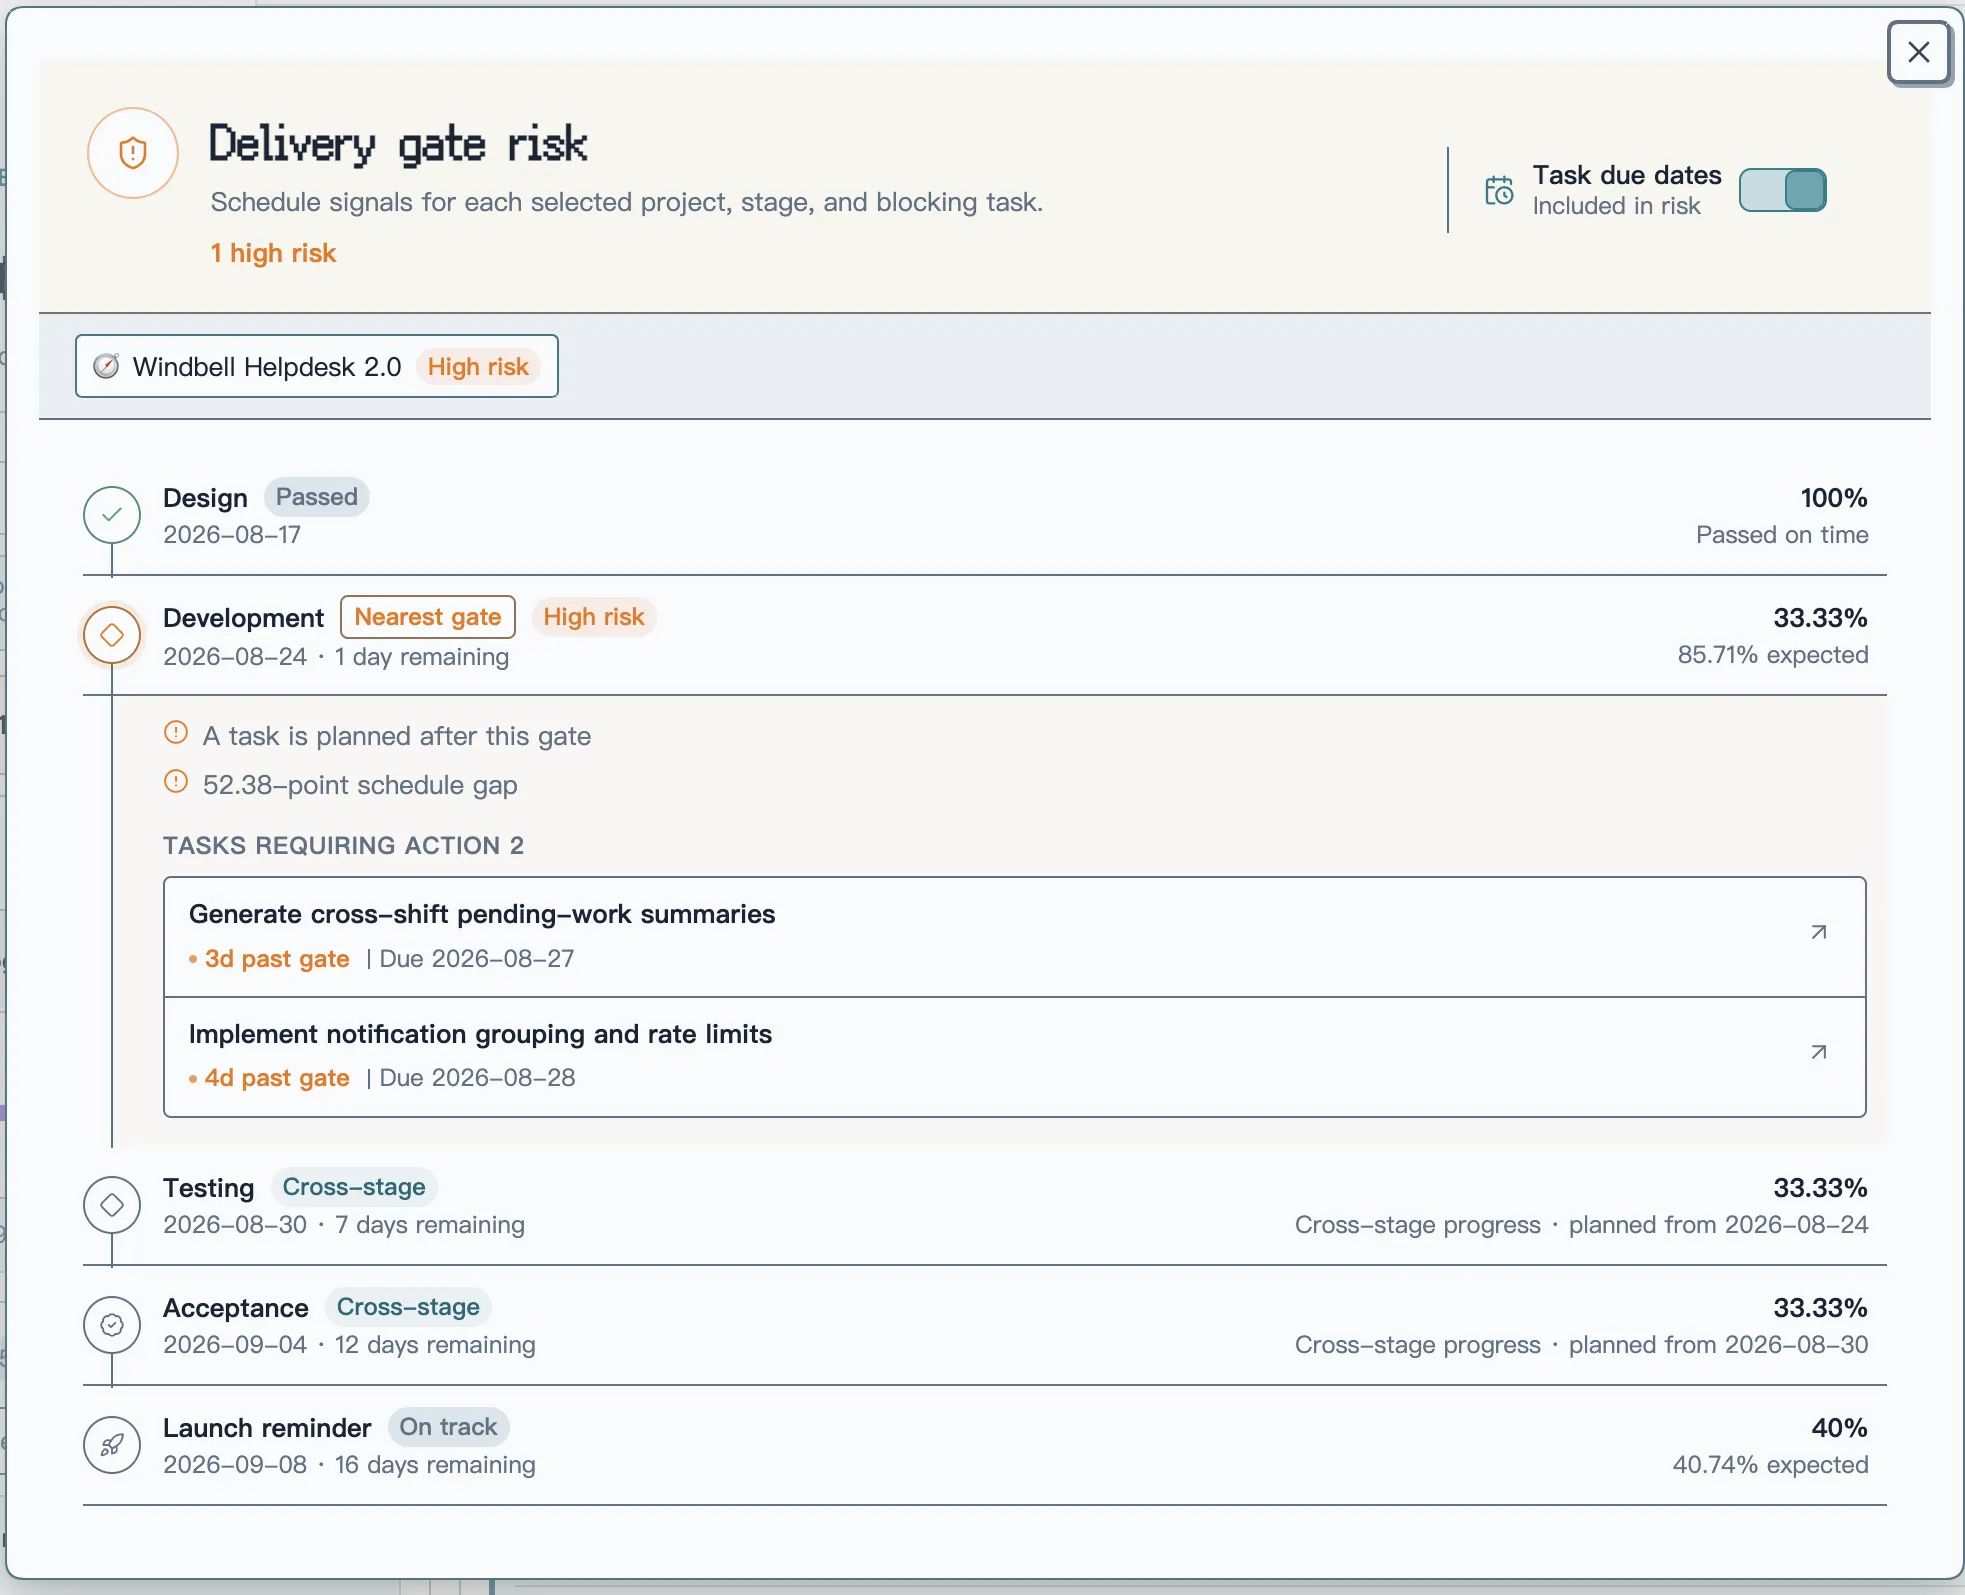Click the calendar clock icon beside Task due dates

(1499, 190)
